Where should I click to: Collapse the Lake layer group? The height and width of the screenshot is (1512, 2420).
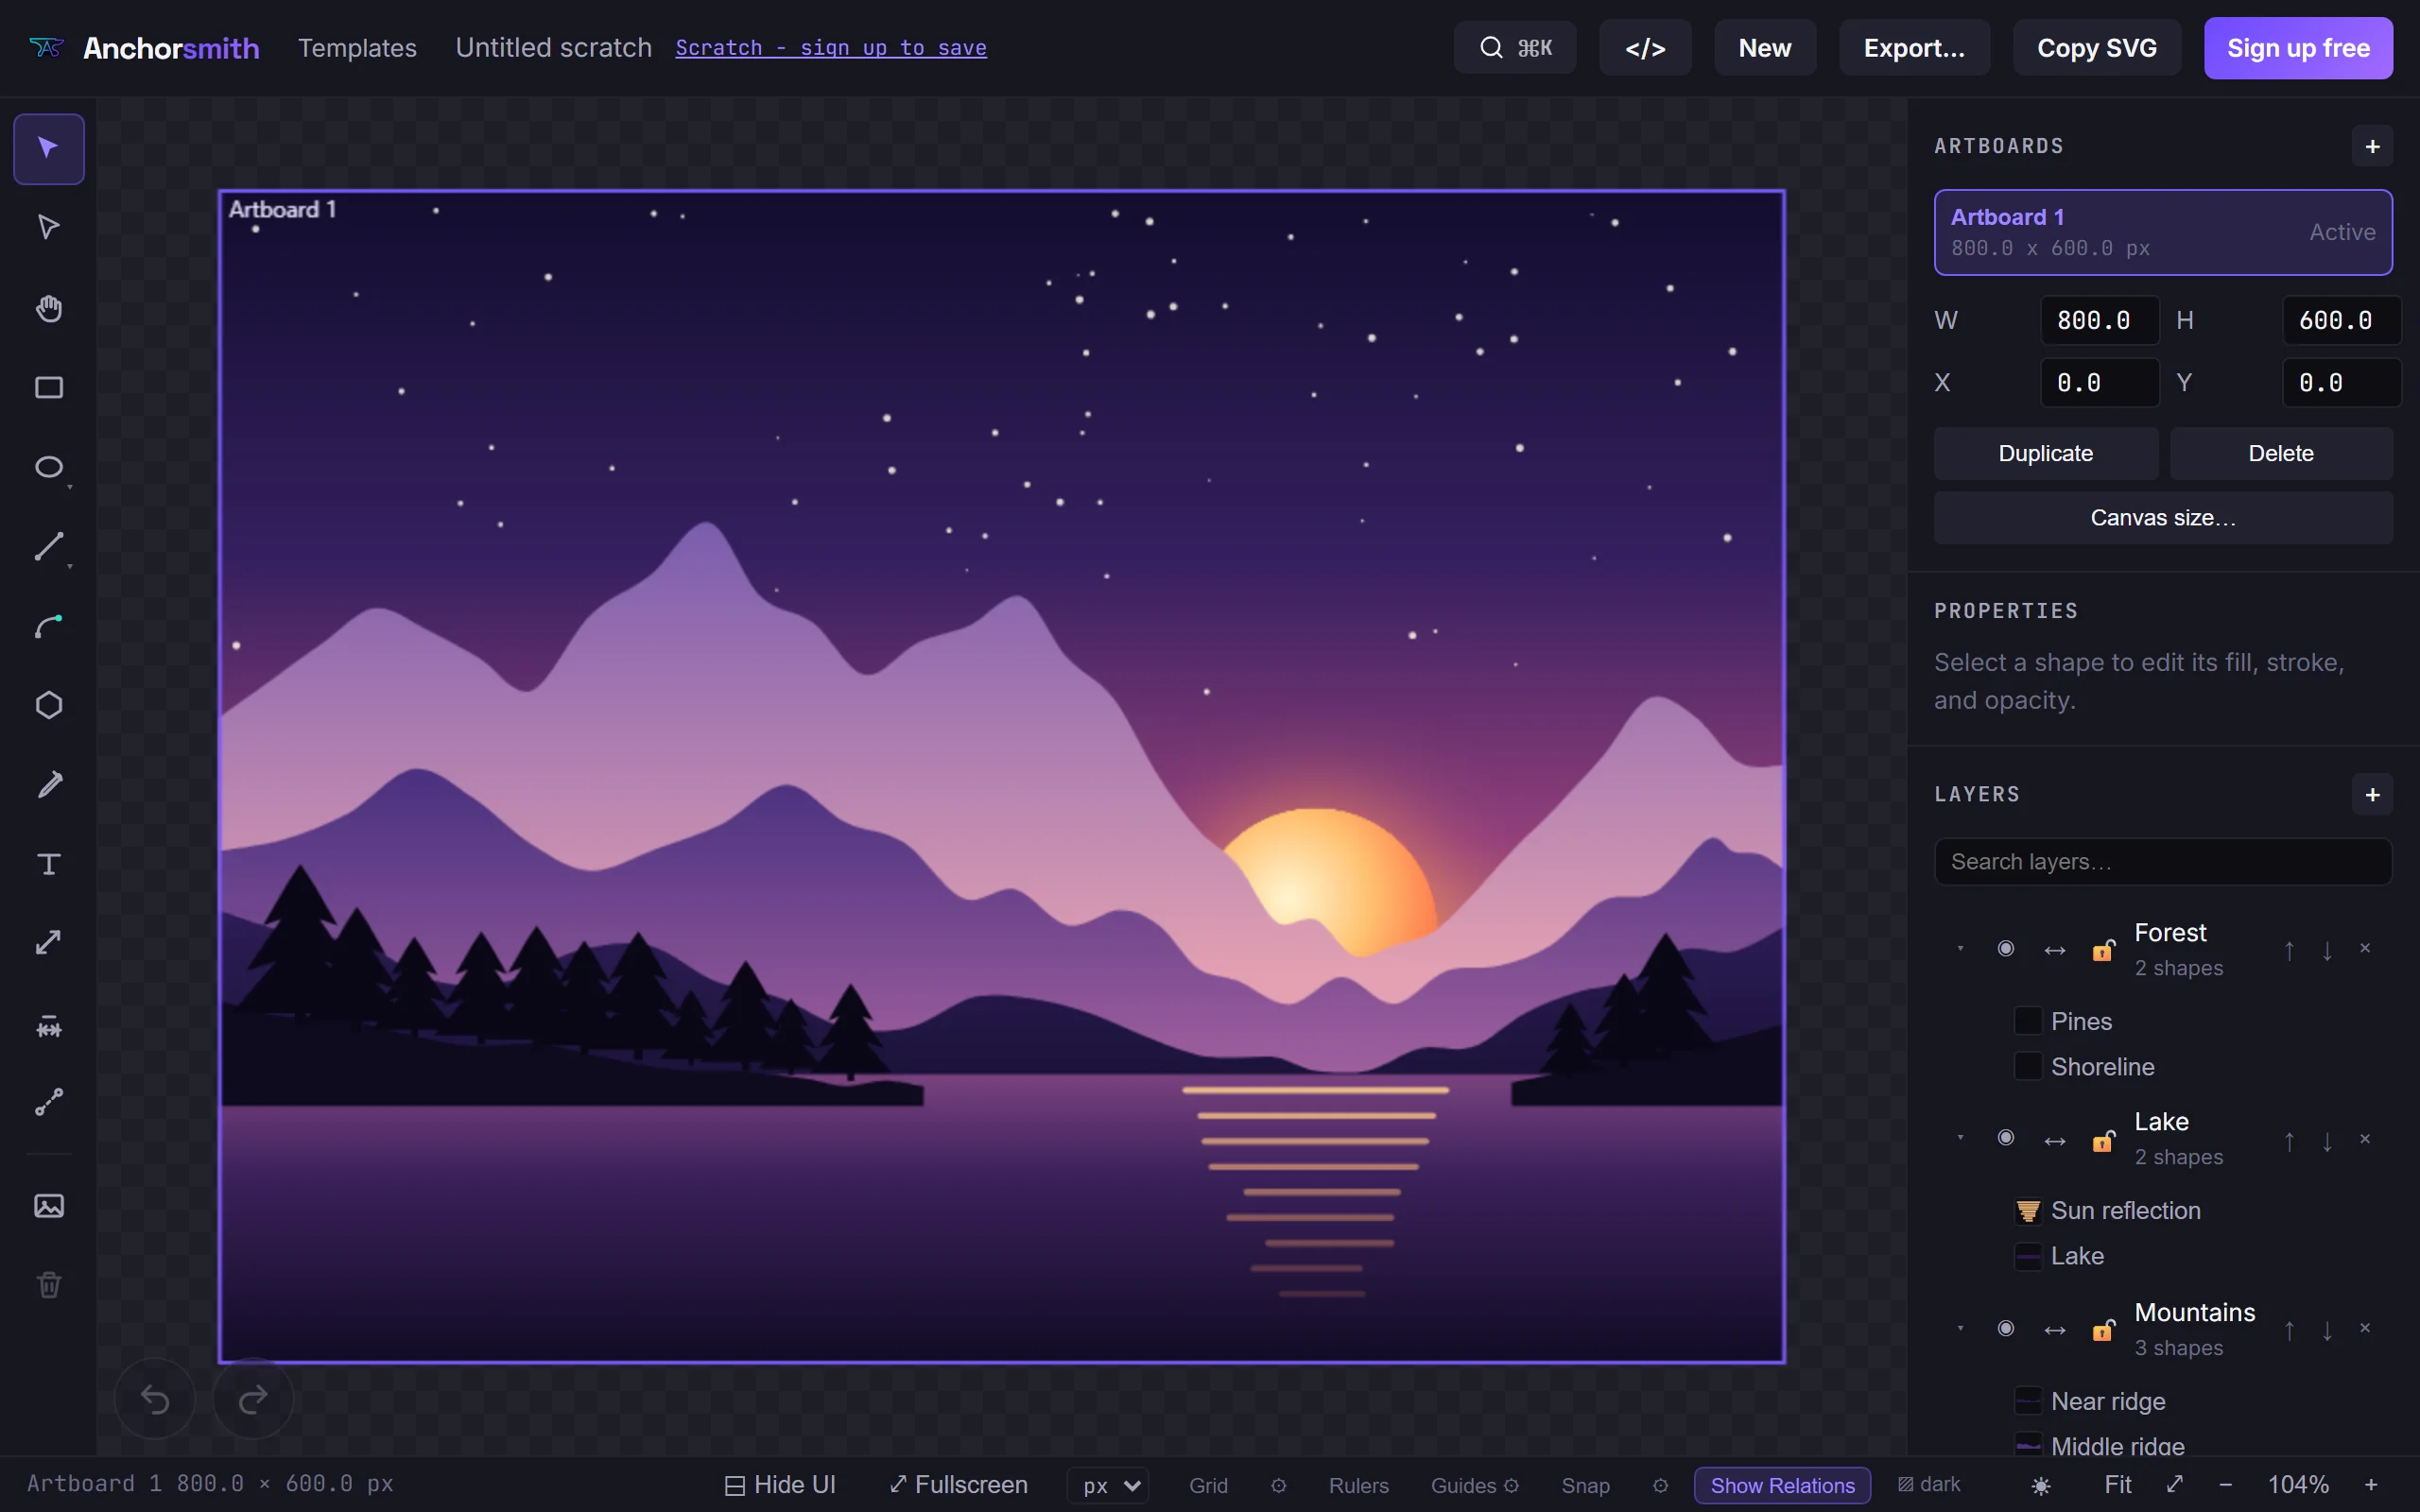1960,1138
